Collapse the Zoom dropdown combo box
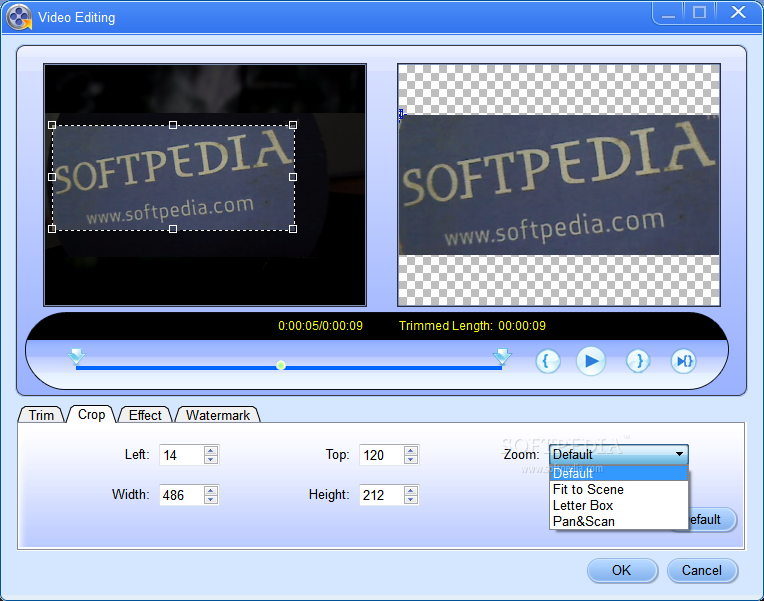764x601 pixels. 619,454
